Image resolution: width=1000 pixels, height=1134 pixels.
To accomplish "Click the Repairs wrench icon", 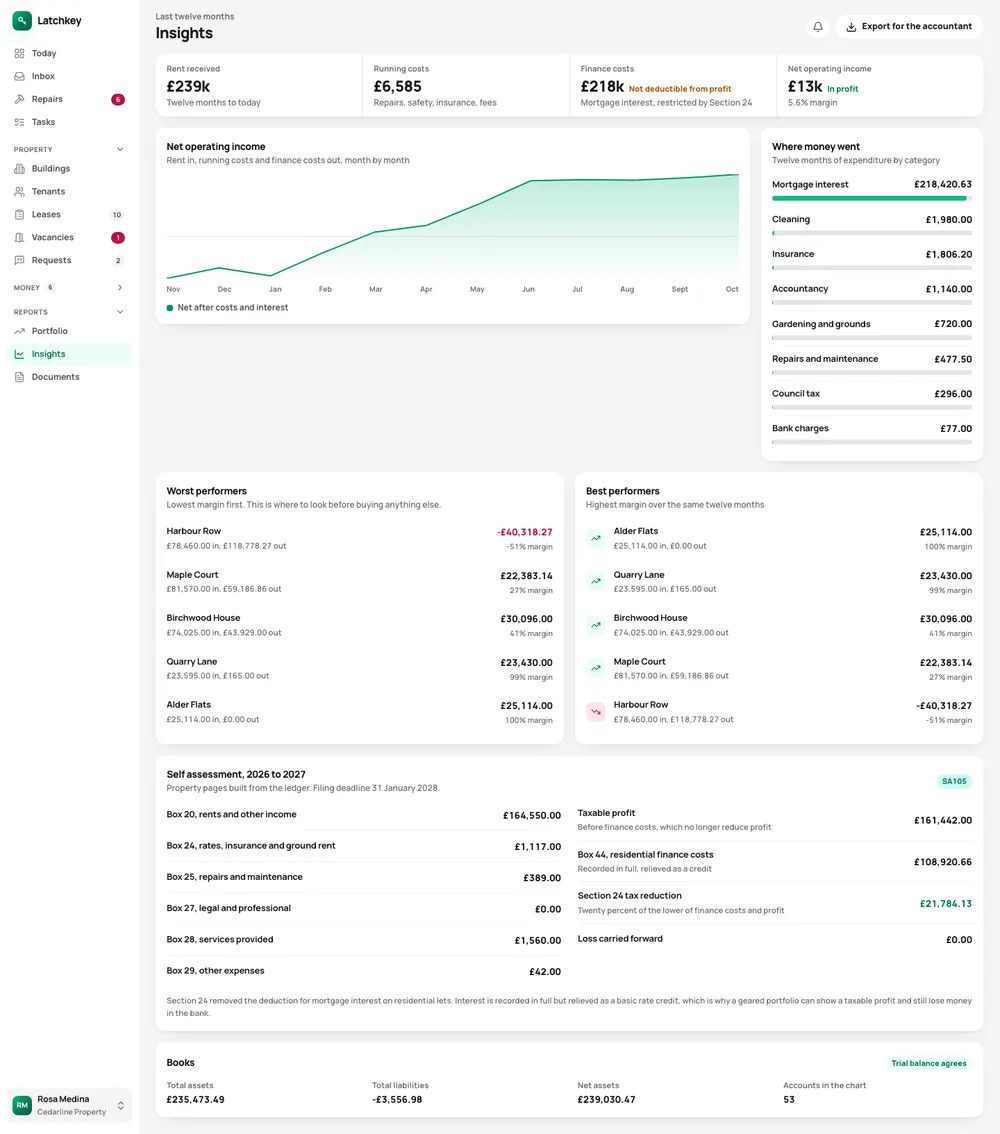I will (x=20, y=99).
